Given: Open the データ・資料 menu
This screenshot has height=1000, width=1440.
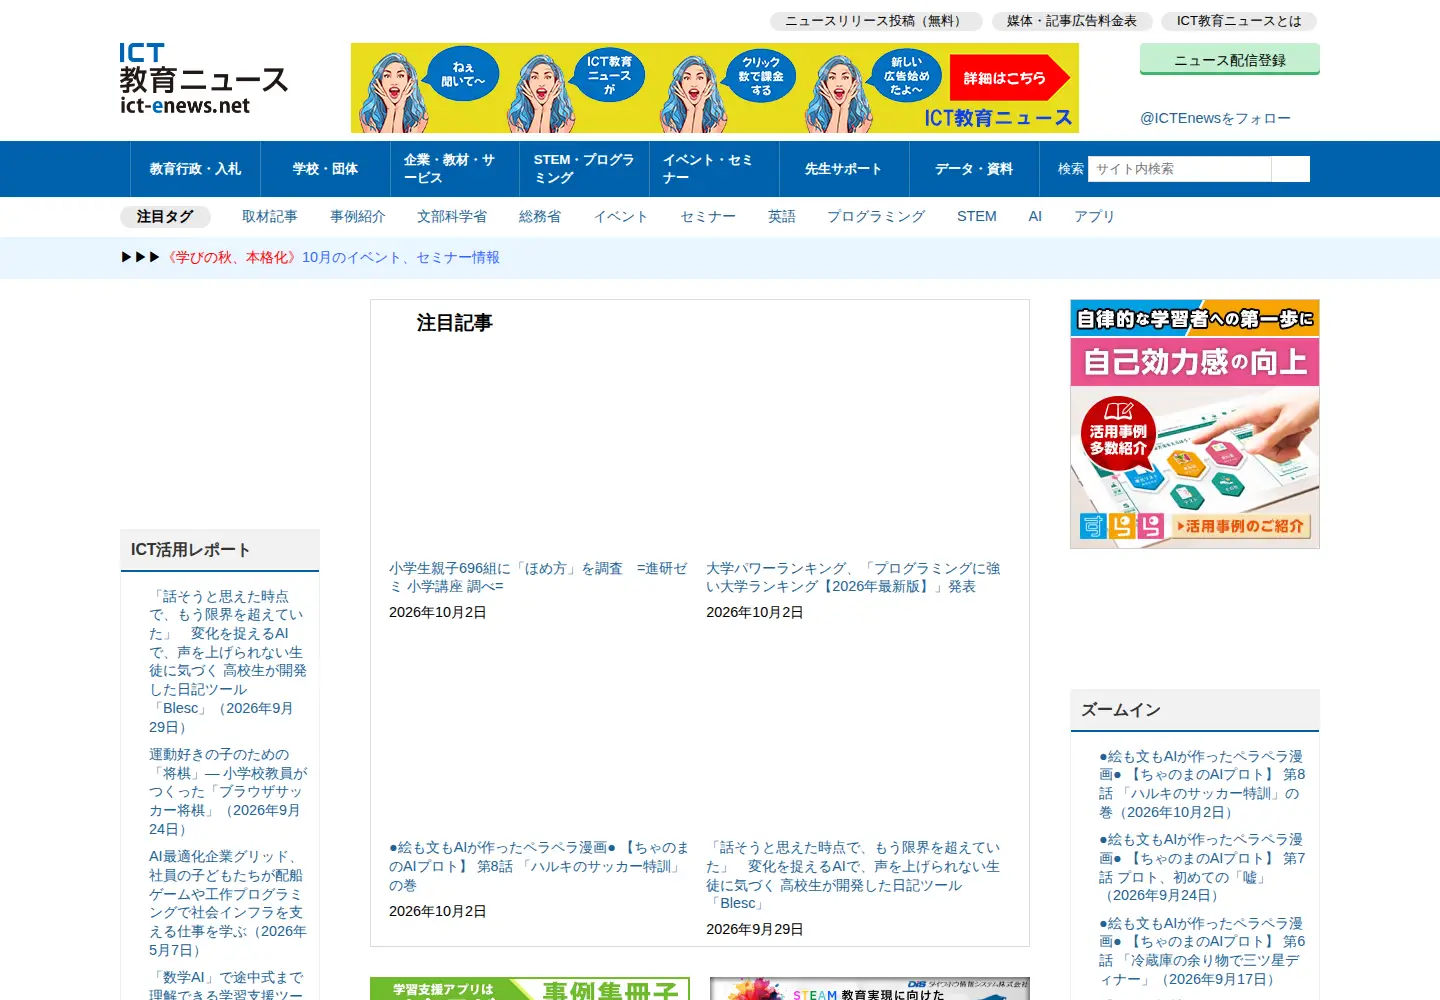Looking at the screenshot, I should click(x=974, y=169).
